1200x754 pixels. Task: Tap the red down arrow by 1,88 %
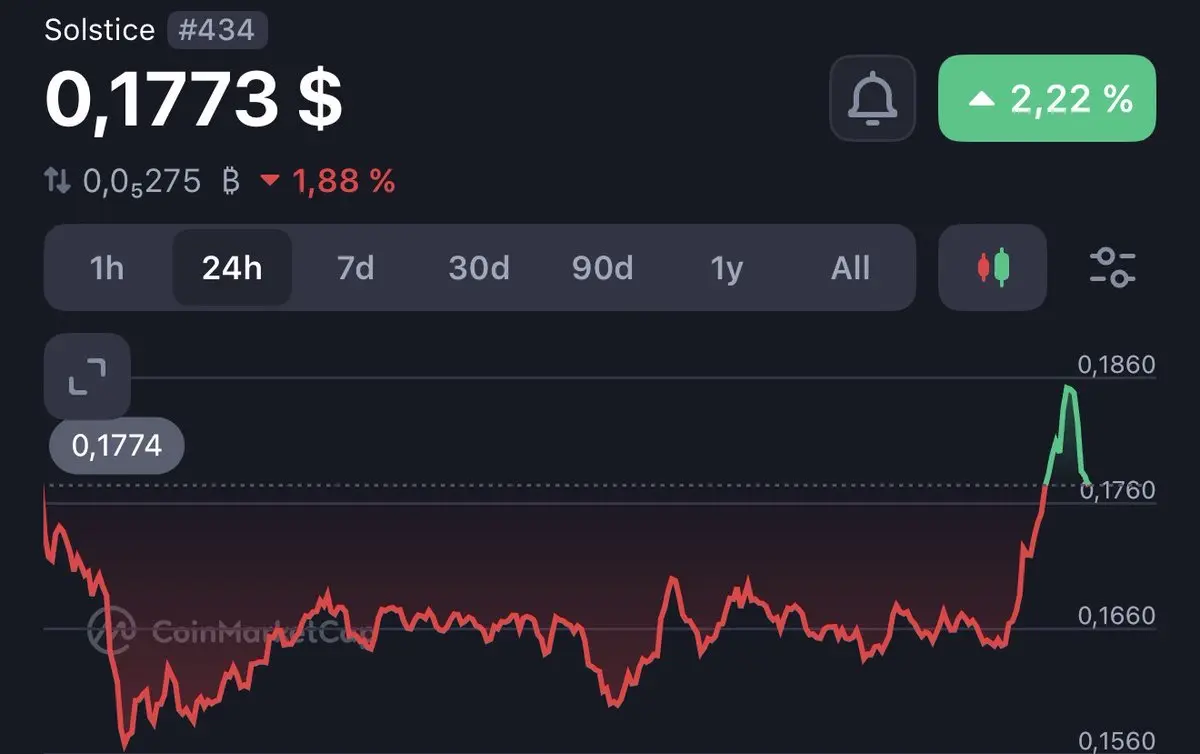pos(270,182)
